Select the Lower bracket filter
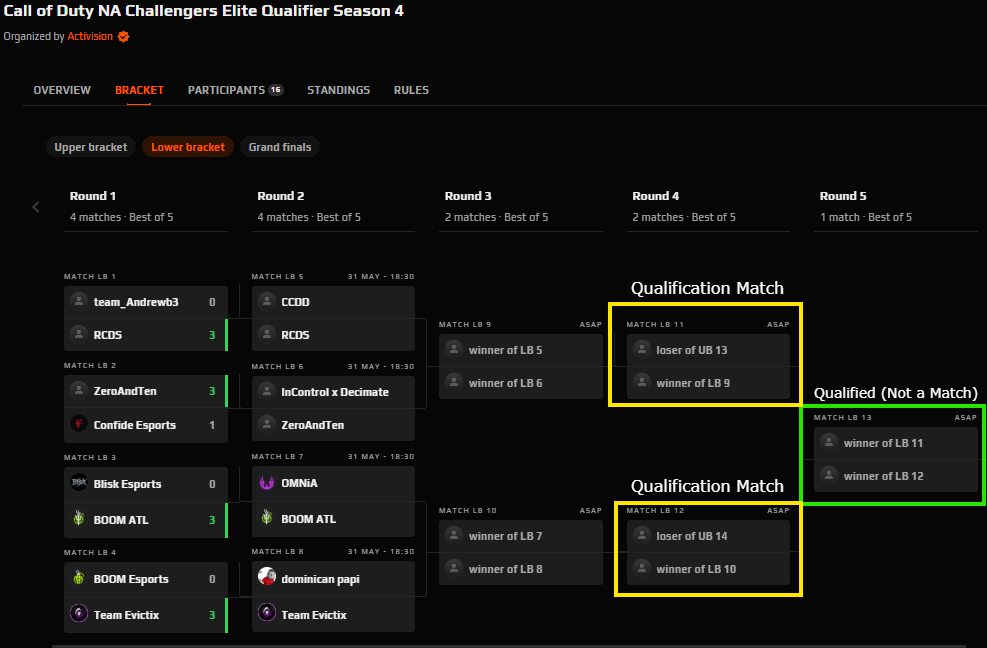The image size is (987, 648). coord(188,147)
